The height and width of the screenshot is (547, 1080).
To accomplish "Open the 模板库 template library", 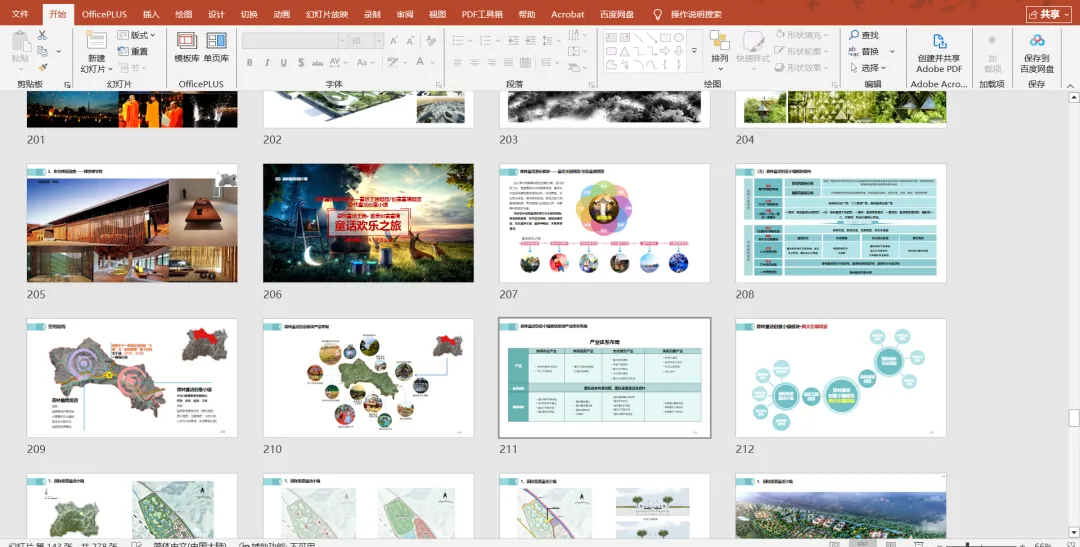I will [x=187, y=48].
